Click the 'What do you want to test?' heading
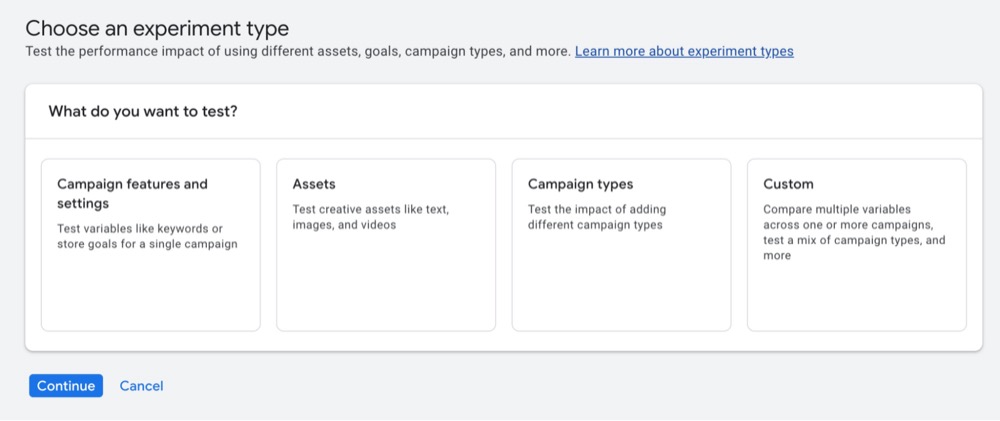 click(143, 111)
